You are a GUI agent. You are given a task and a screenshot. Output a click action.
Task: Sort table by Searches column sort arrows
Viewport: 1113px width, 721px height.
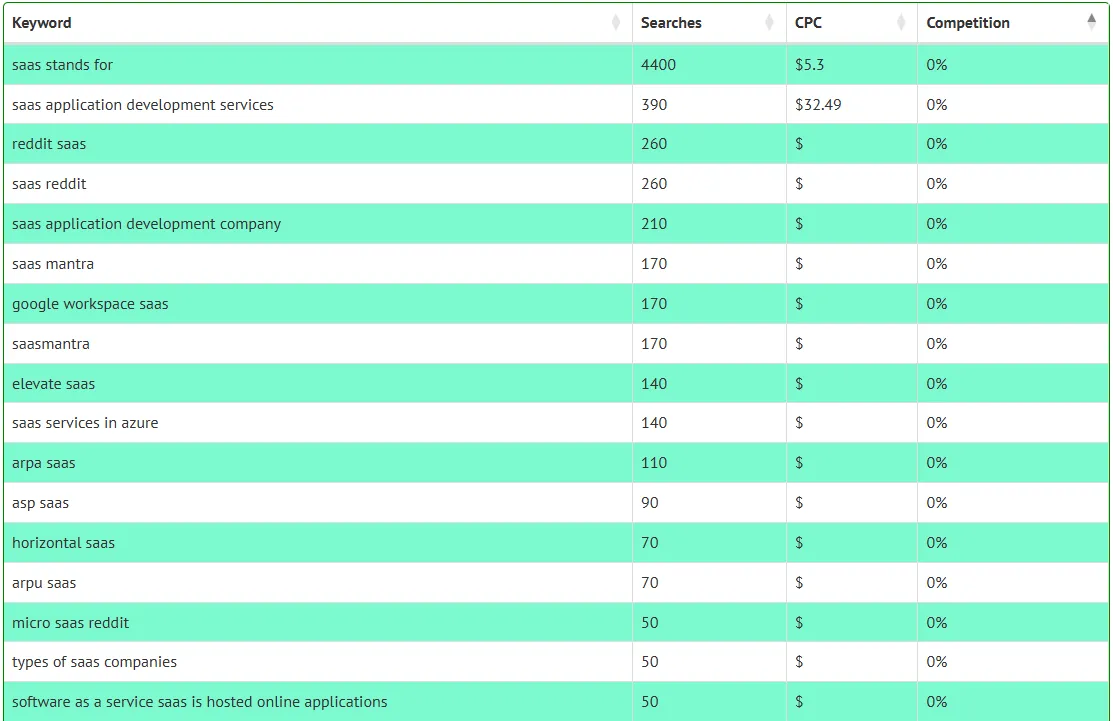click(x=769, y=23)
